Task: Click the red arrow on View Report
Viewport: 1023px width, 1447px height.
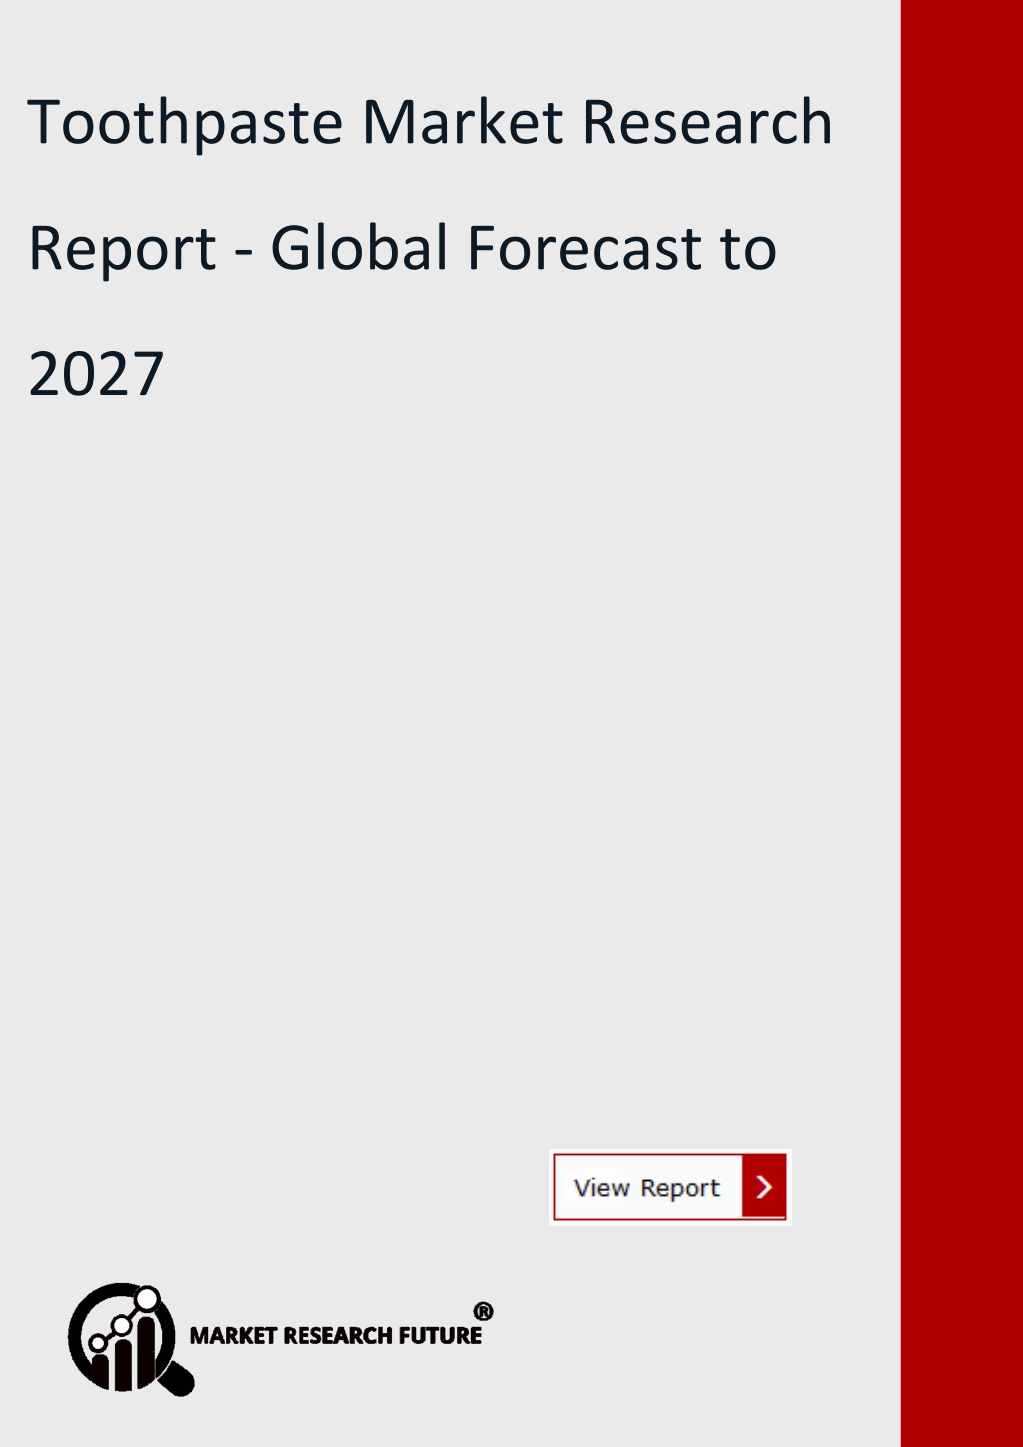Action: pyautogui.click(x=764, y=1187)
